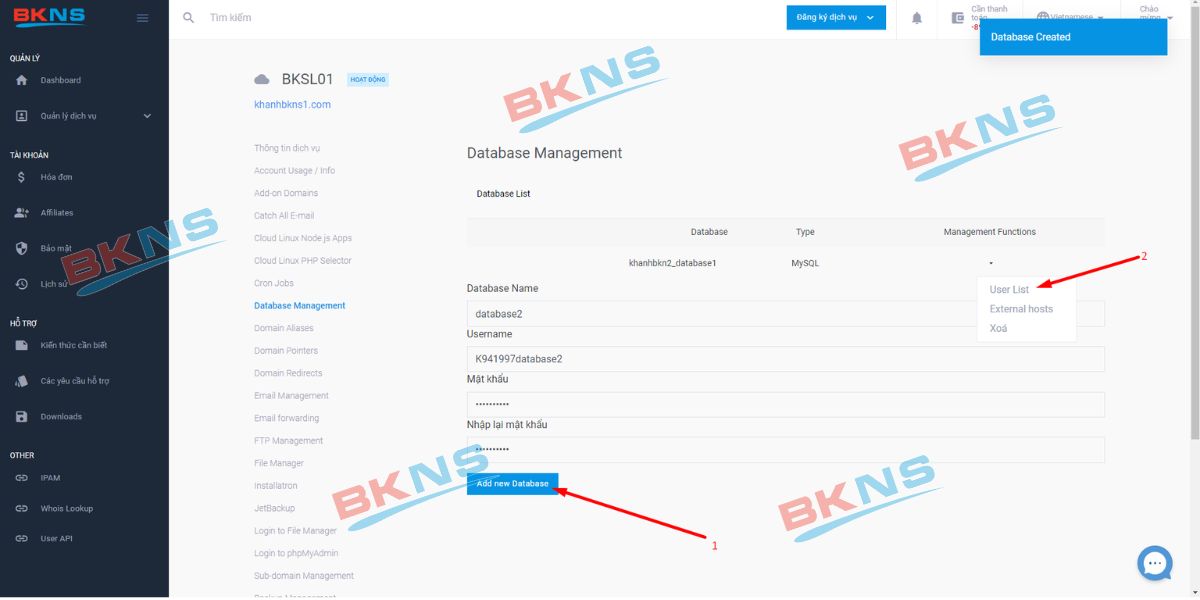
Task: Open Installatron link
Action: click(276, 486)
